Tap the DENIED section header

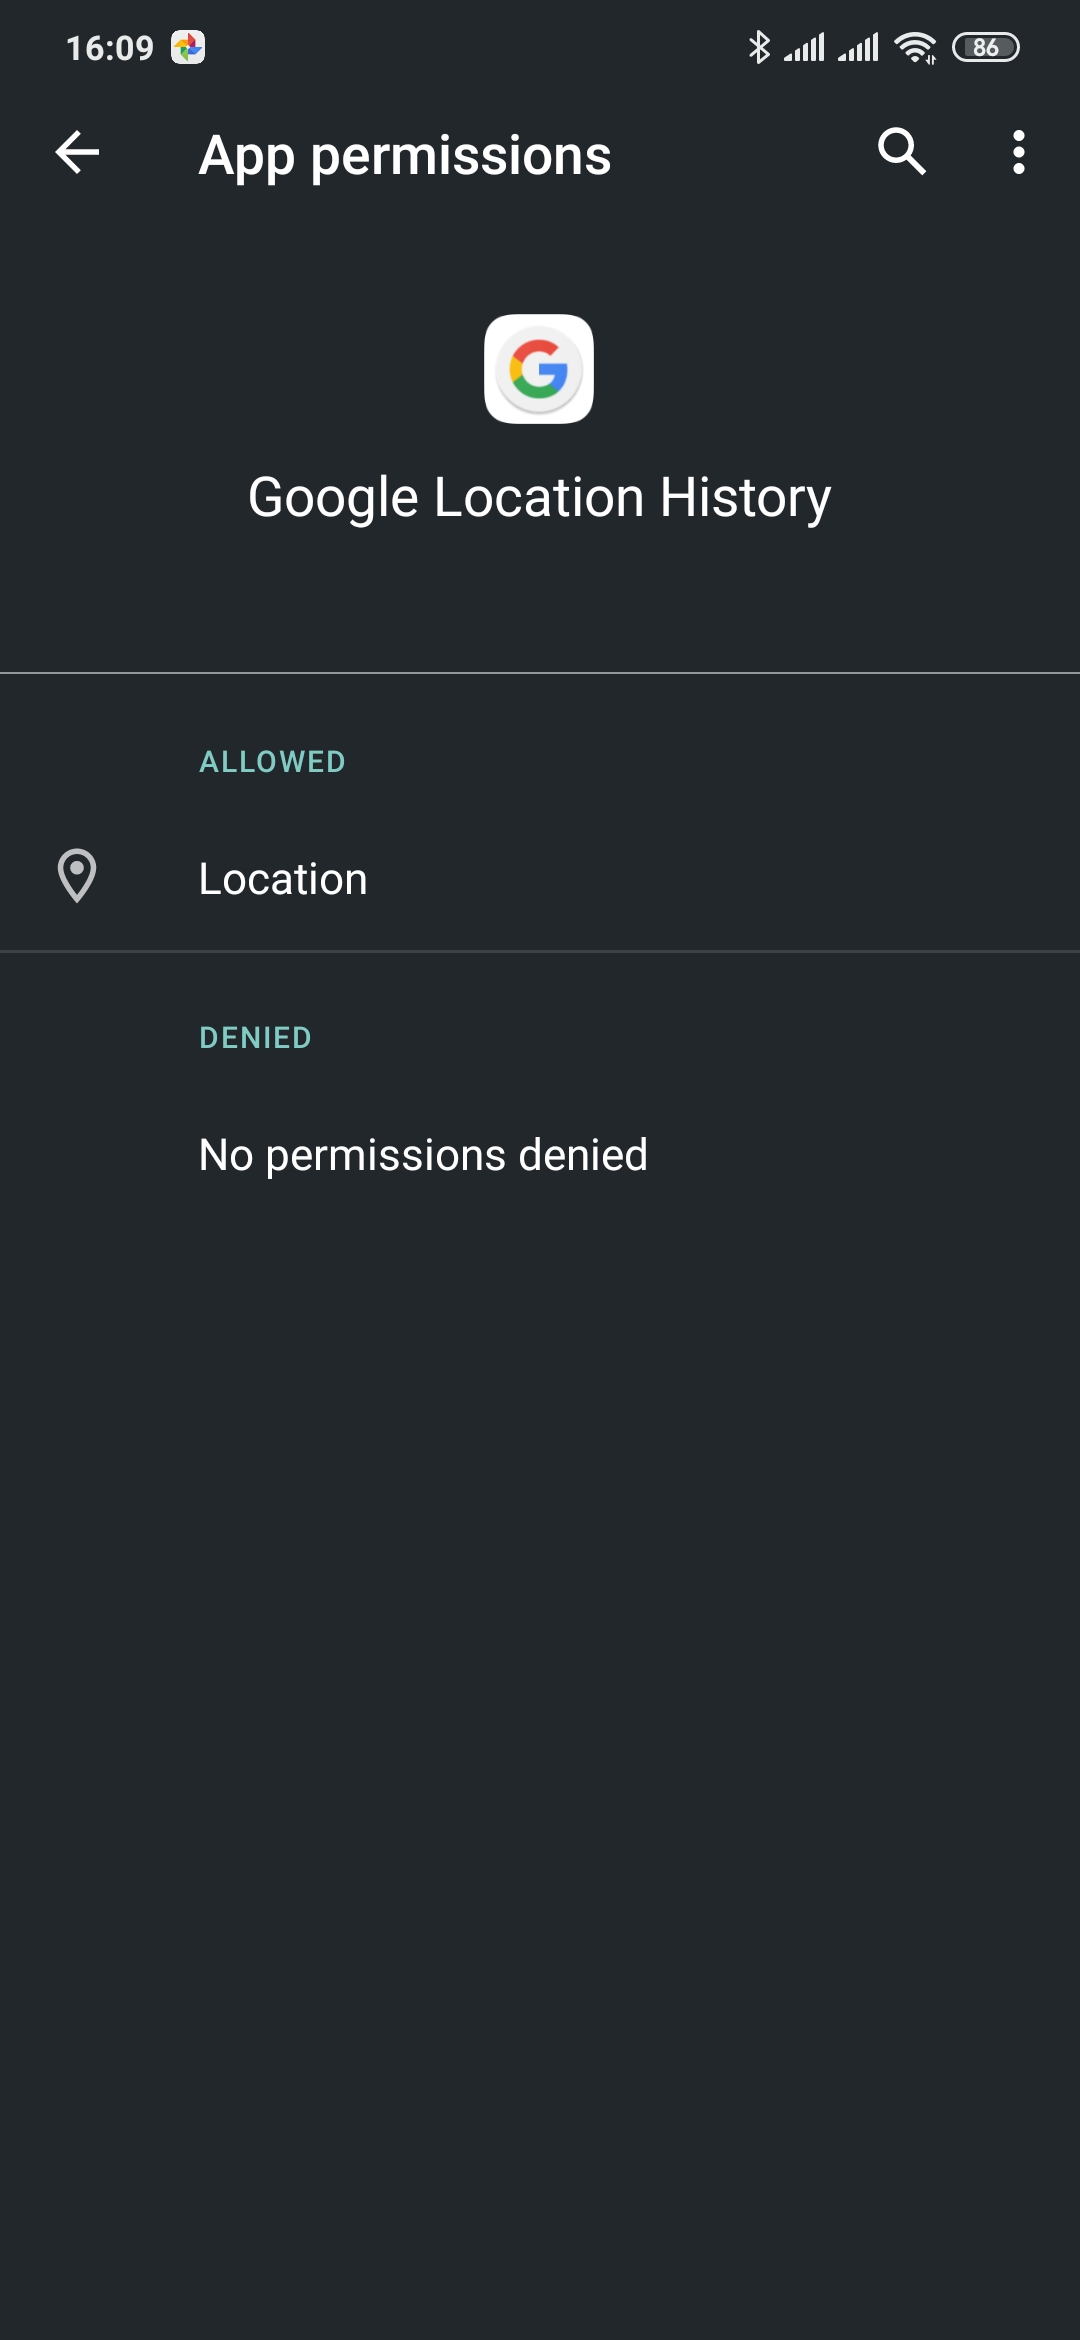(x=255, y=1038)
